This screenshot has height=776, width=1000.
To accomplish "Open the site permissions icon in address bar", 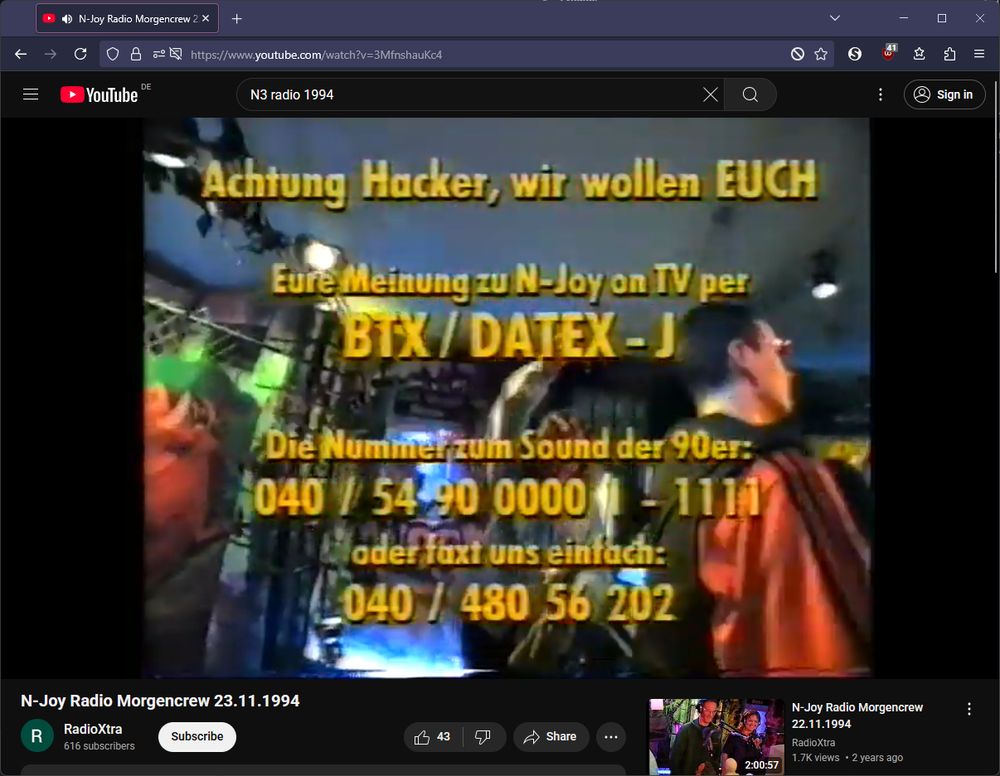I will pyautogui.click(x=159, y=54).
